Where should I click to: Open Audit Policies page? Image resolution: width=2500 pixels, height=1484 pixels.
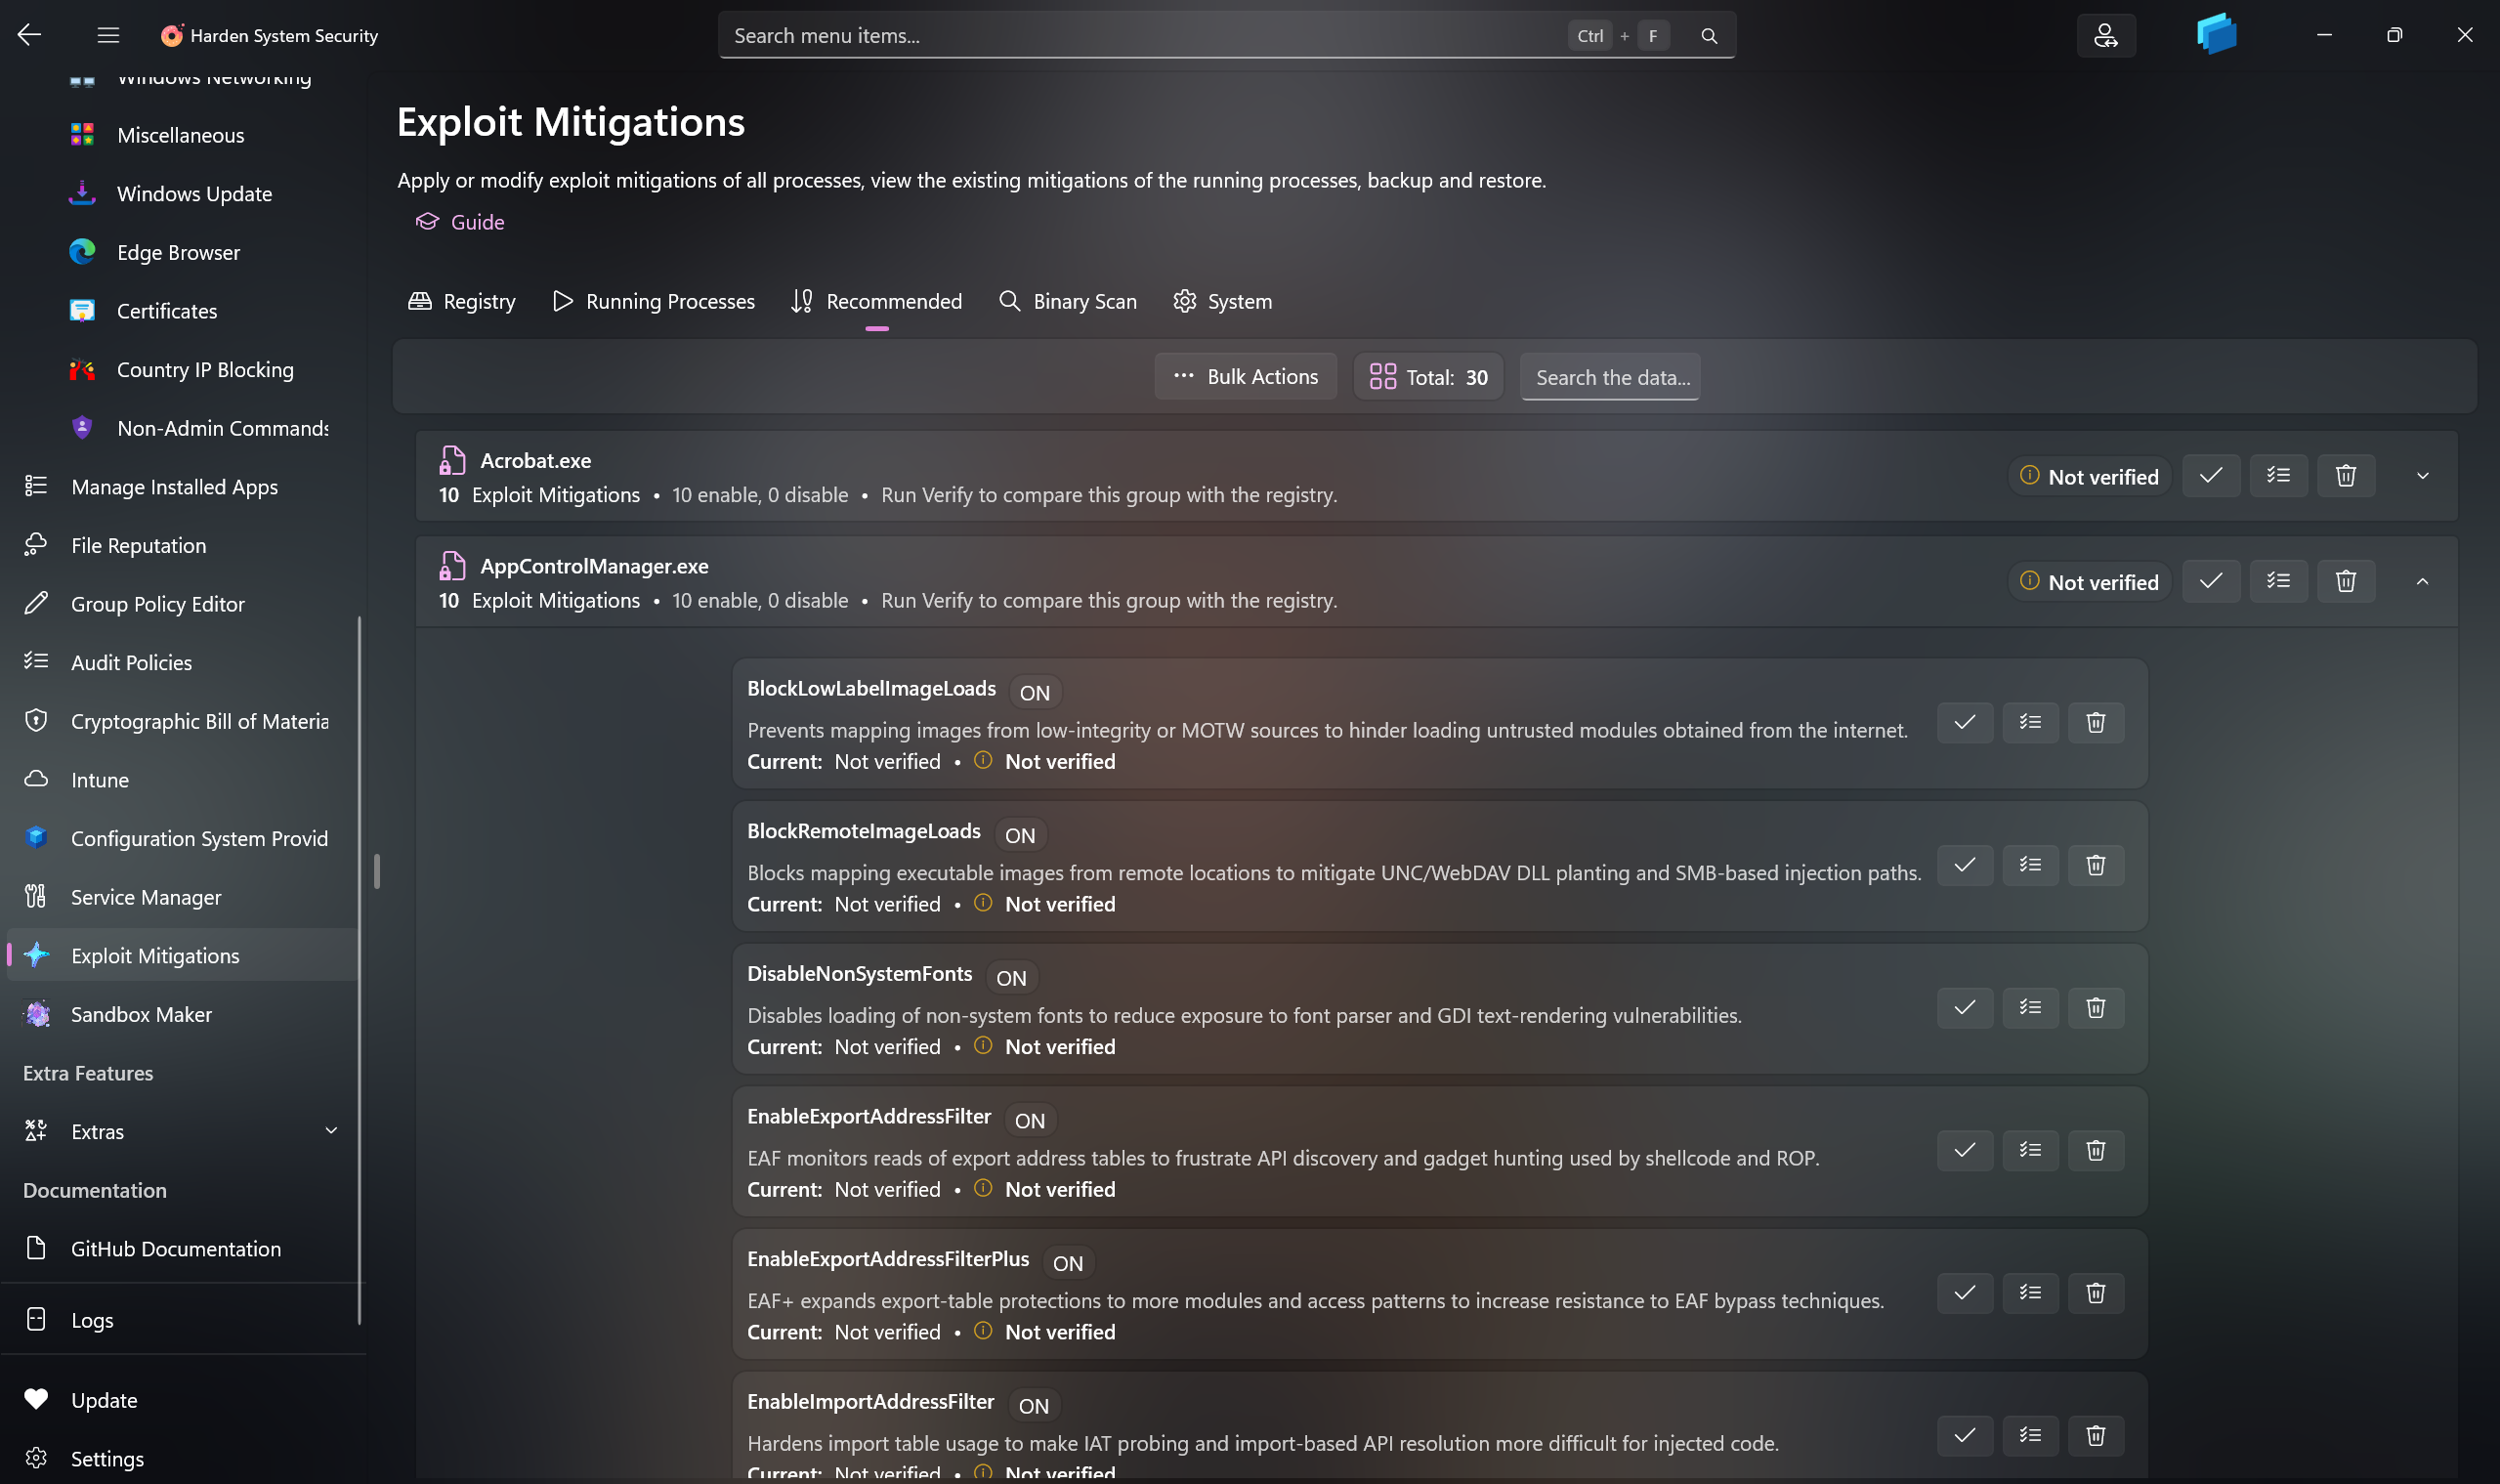(x=182, y=662)
